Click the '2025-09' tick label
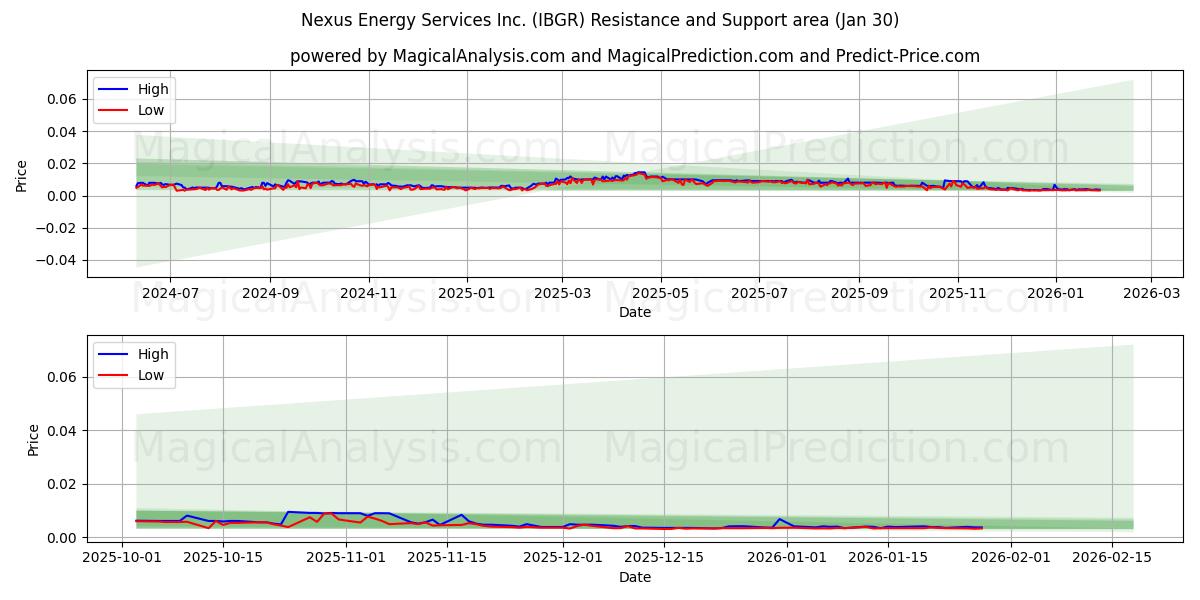Viewport: 1200px width, 600px height. [x=859, y=294]
